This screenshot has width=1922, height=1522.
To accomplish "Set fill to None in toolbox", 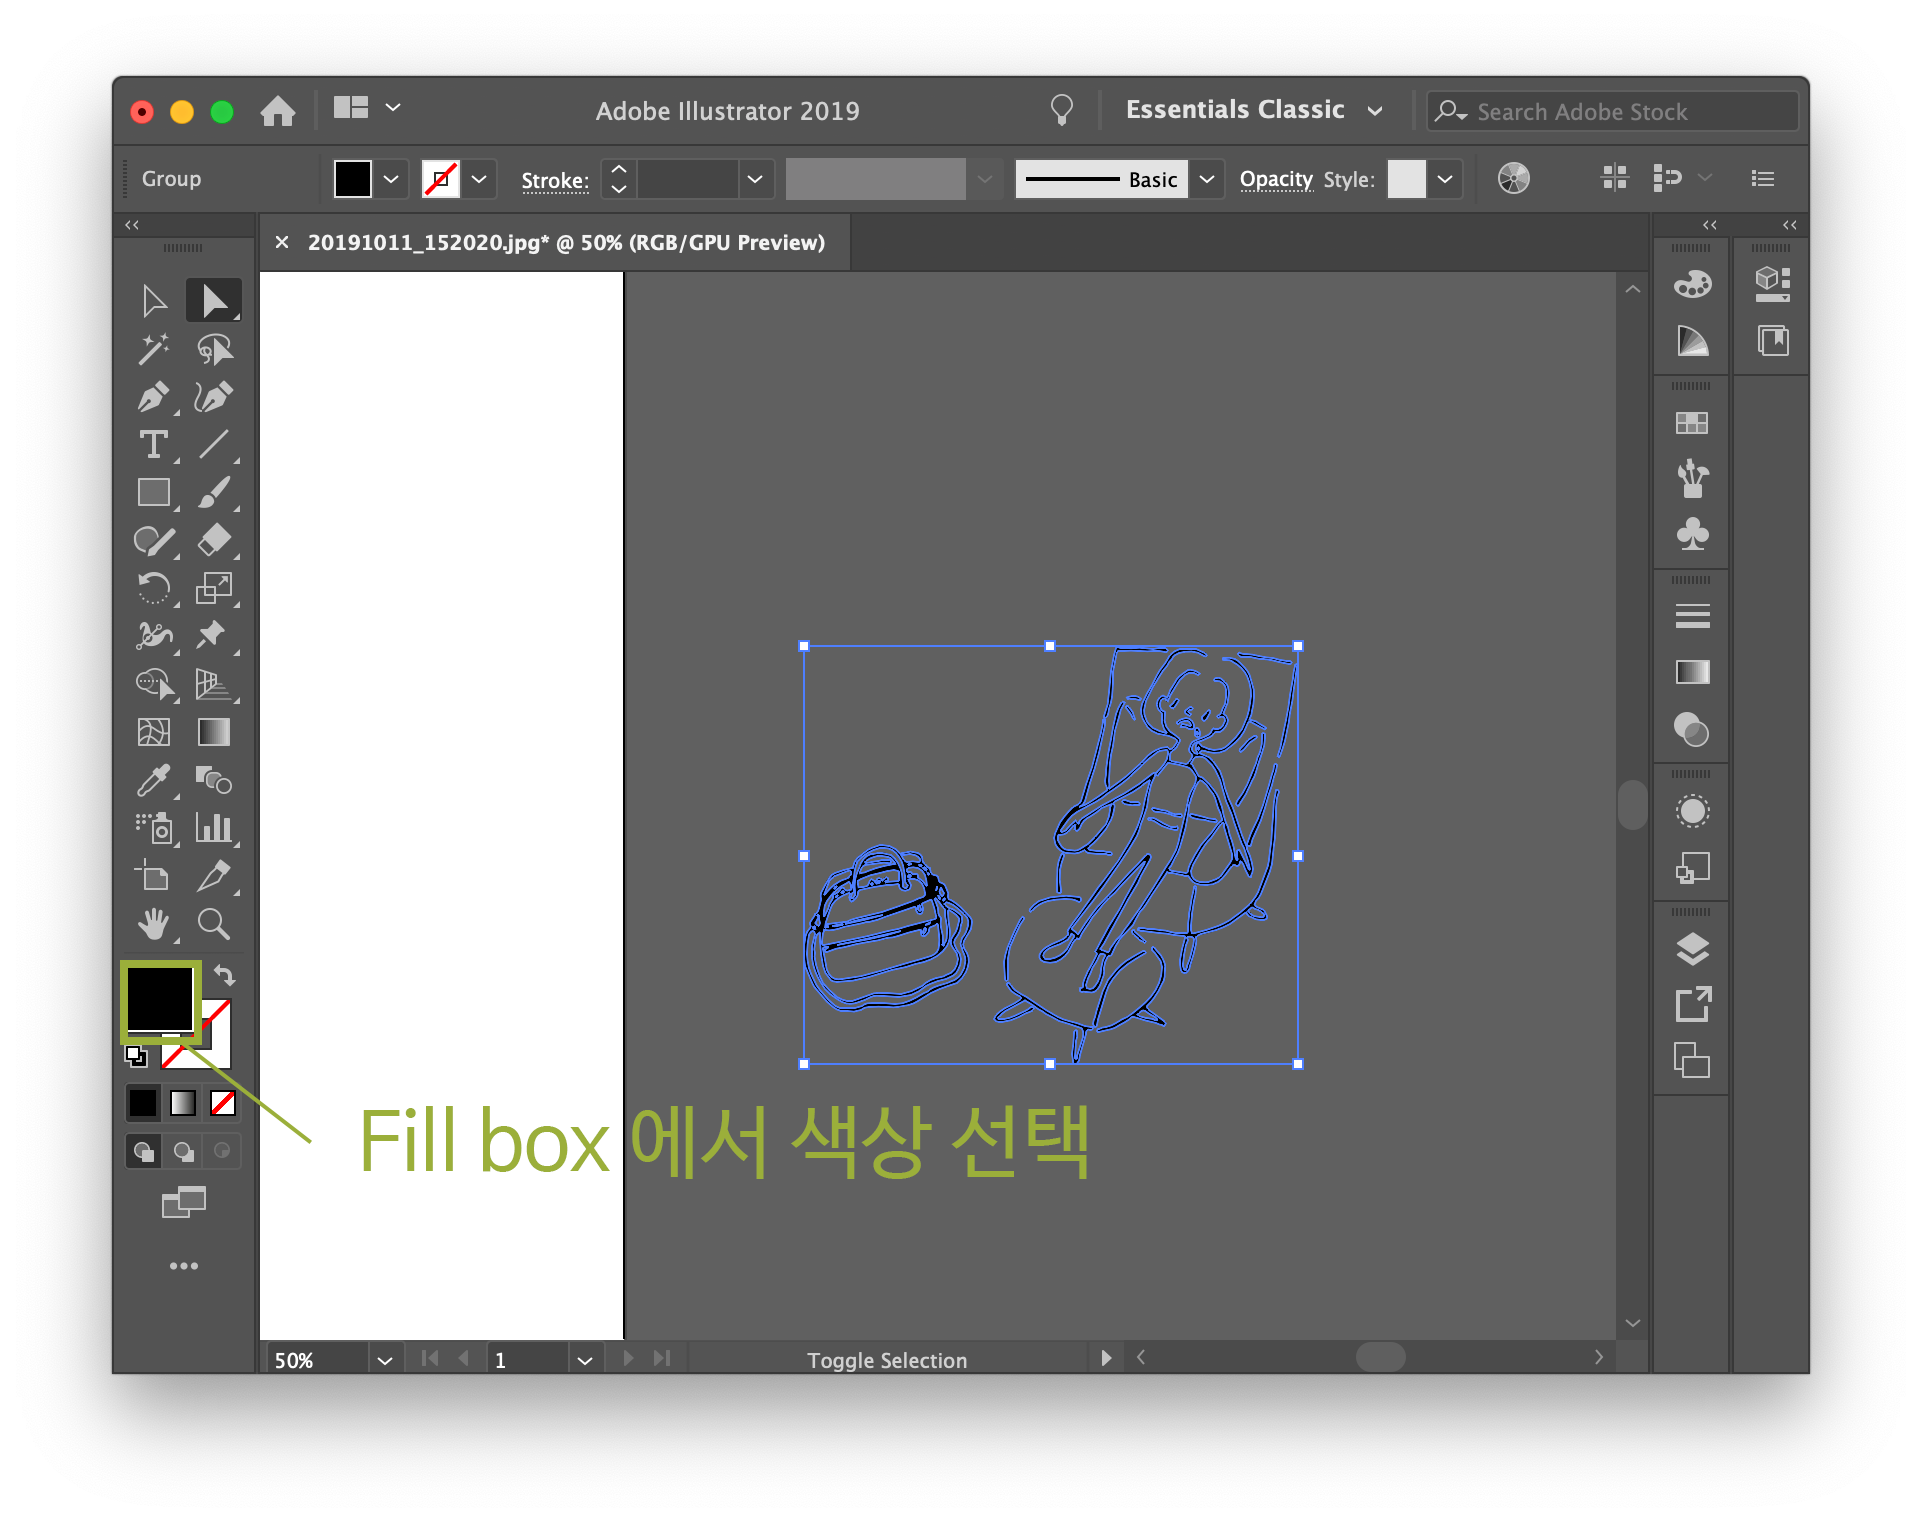I will [223, 1103].
